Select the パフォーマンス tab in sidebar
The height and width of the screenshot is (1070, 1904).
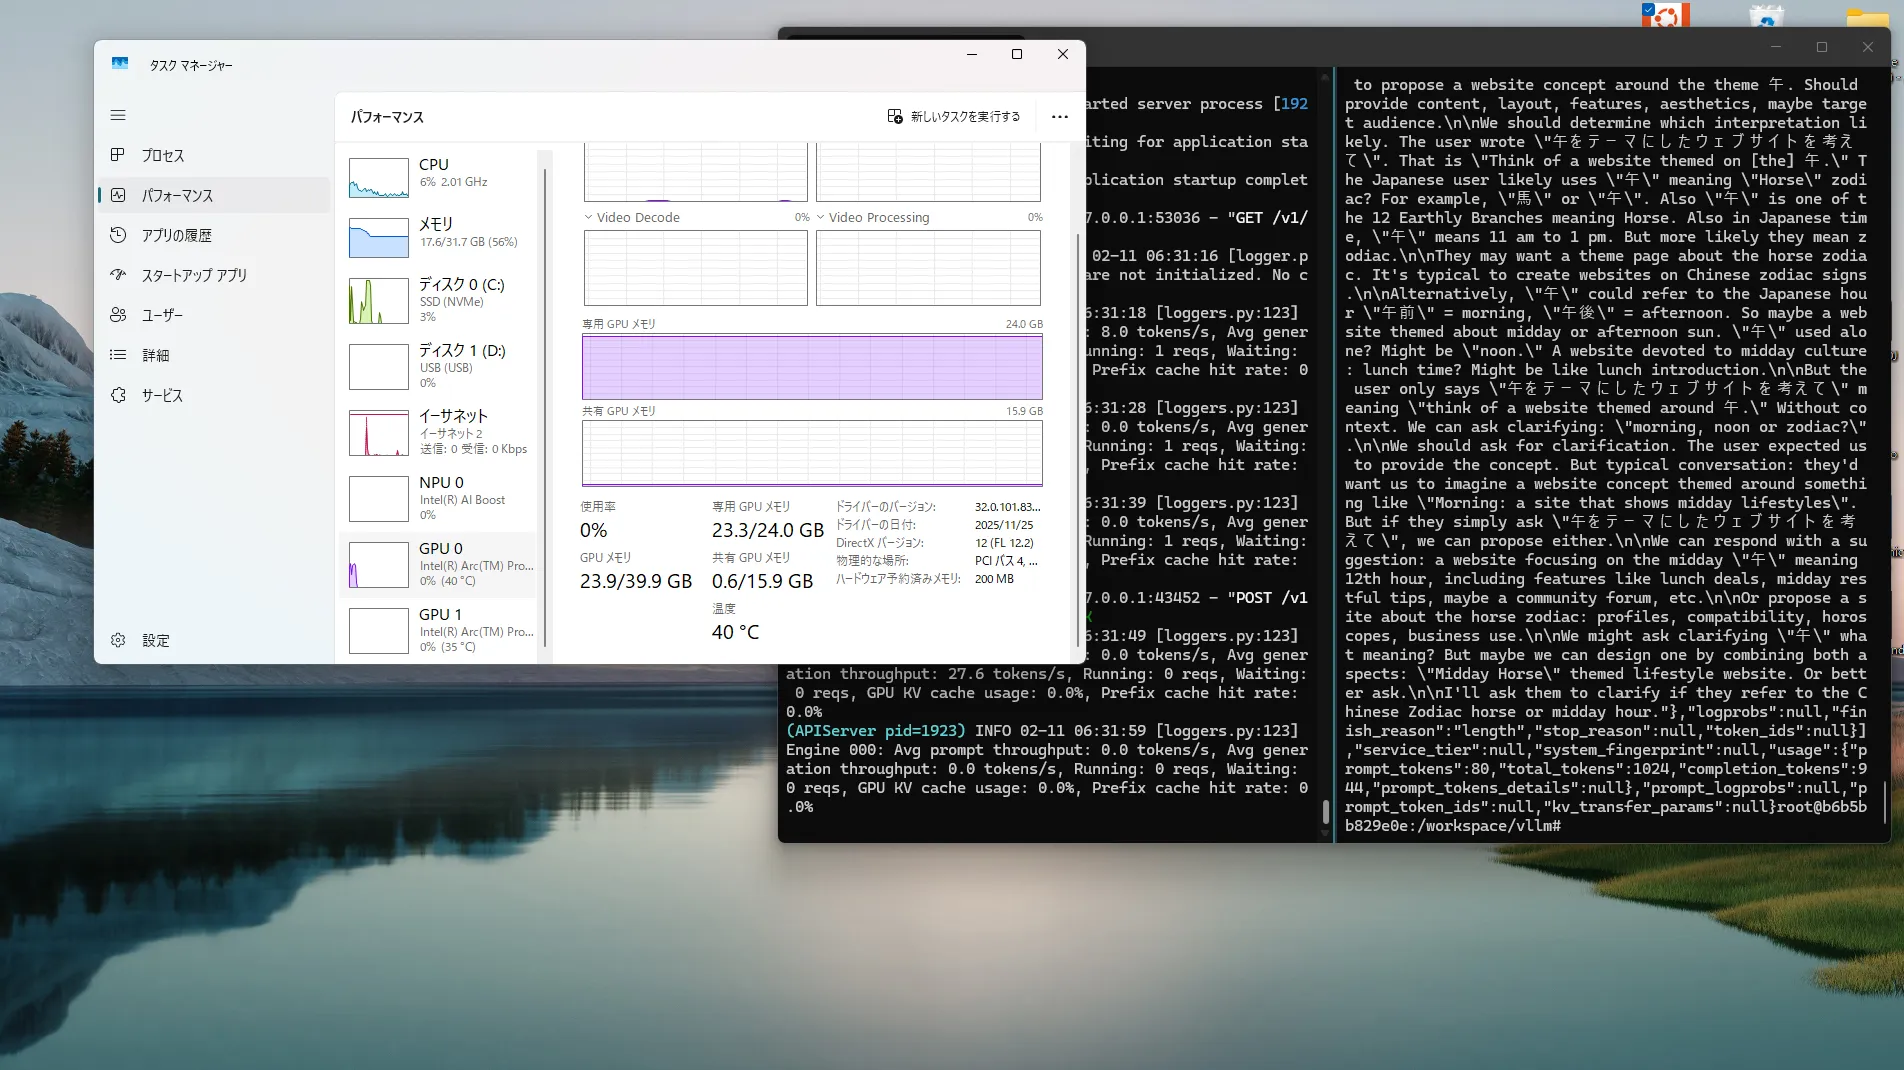(x=177, y=195)
